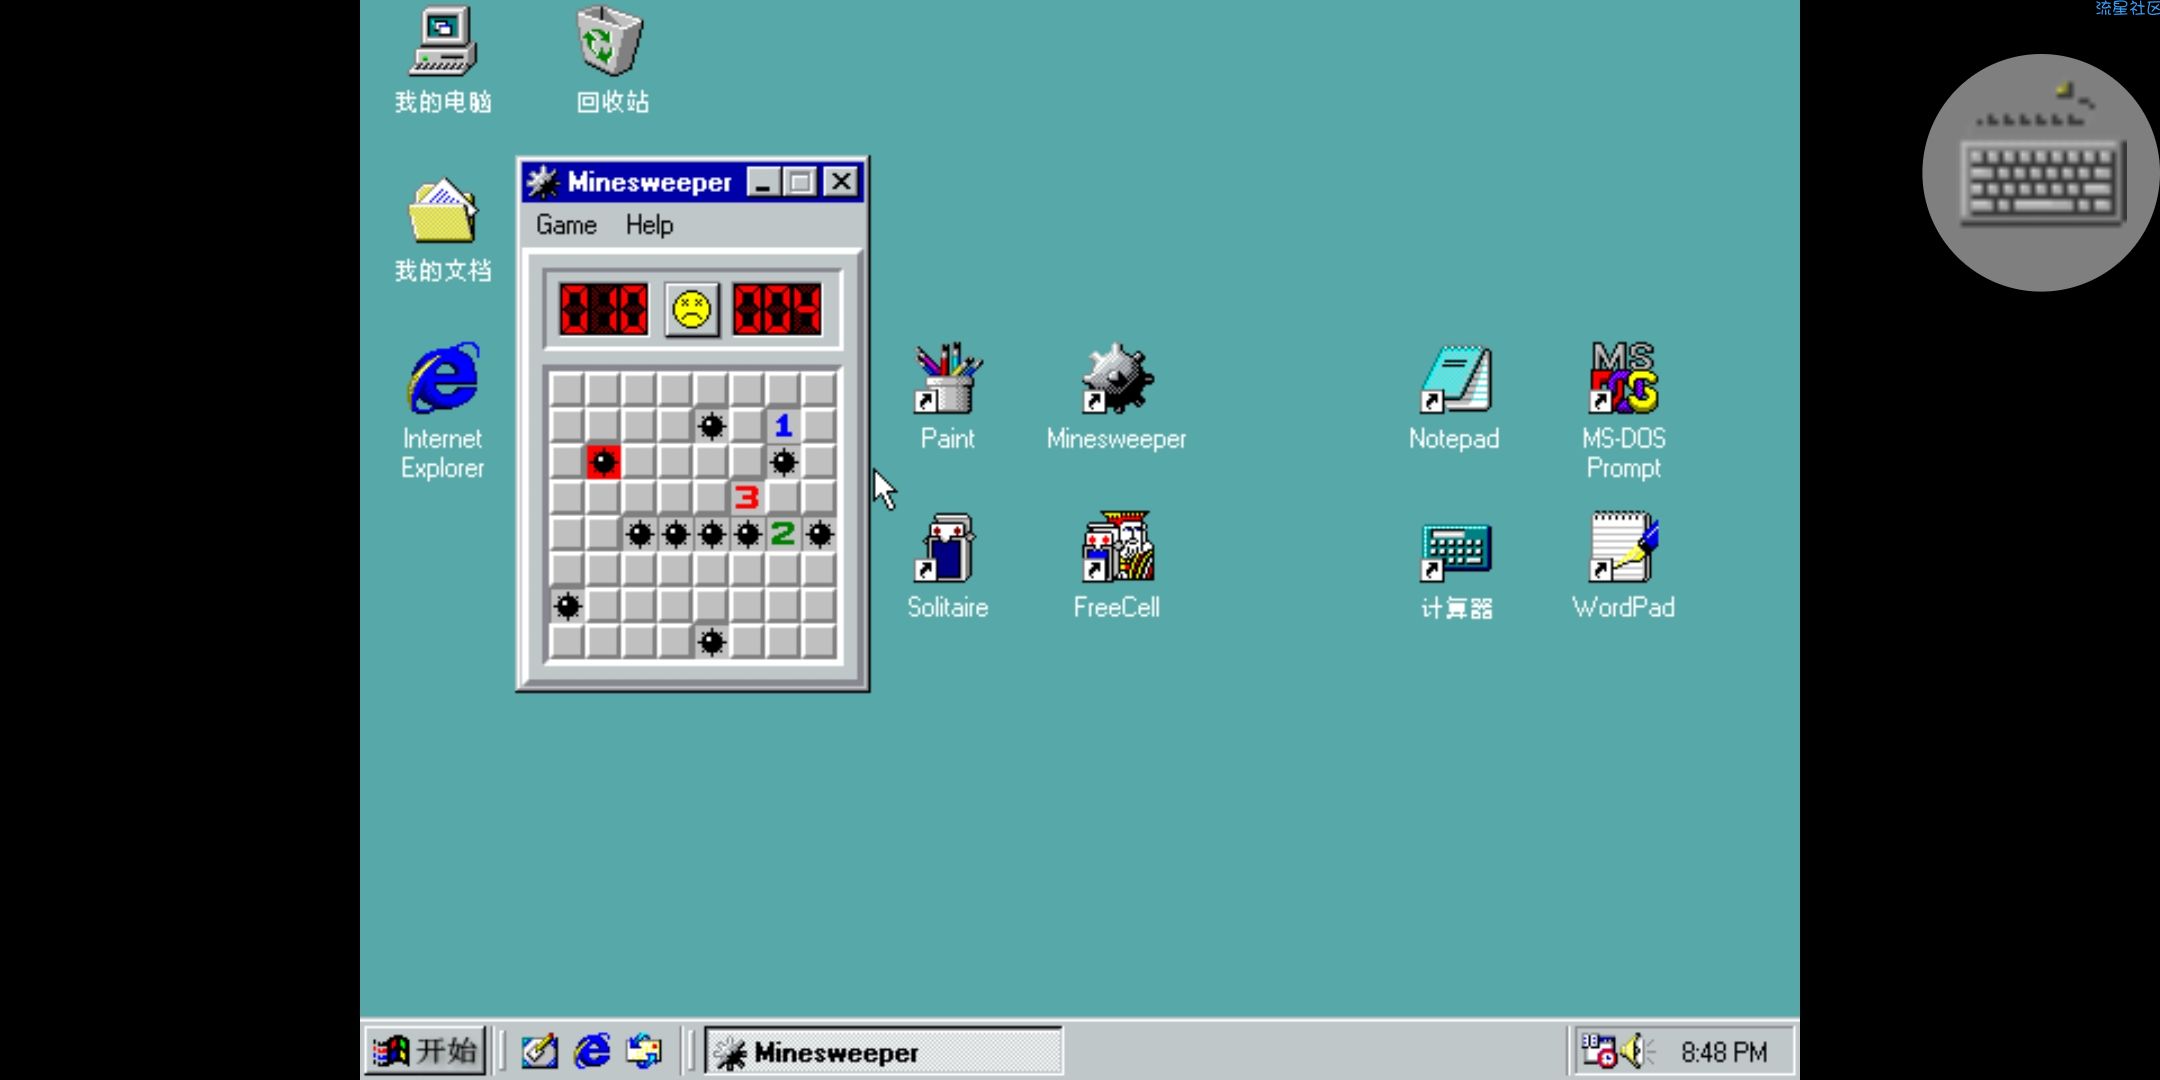2160x1080 pixels.
Task: Open the Game menu in Minesweeper
Action: point(566,225)
